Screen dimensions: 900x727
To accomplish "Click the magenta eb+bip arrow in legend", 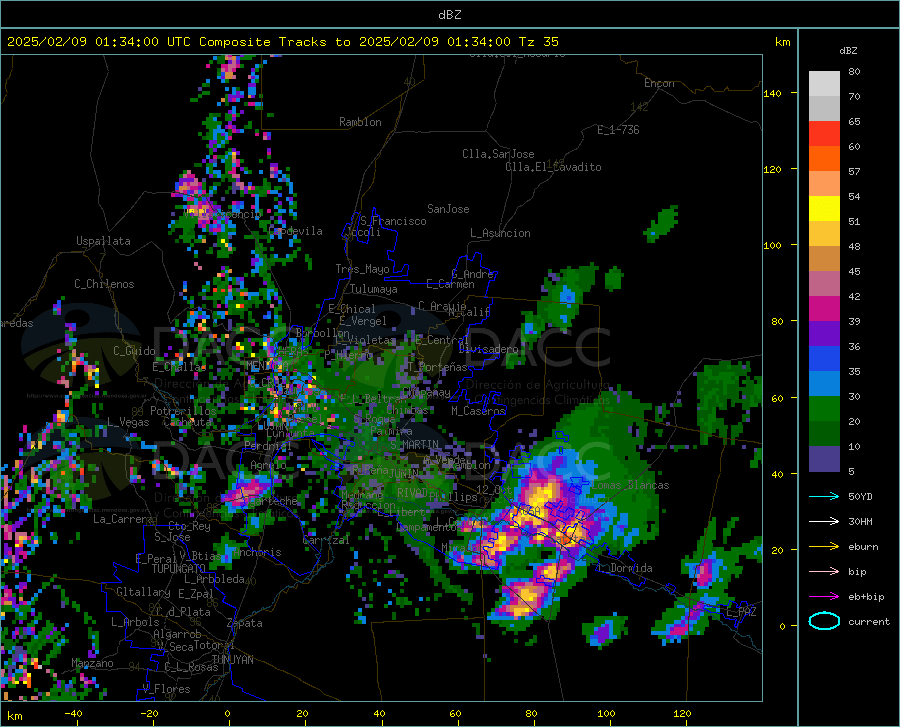I will [x=824, y=596].
